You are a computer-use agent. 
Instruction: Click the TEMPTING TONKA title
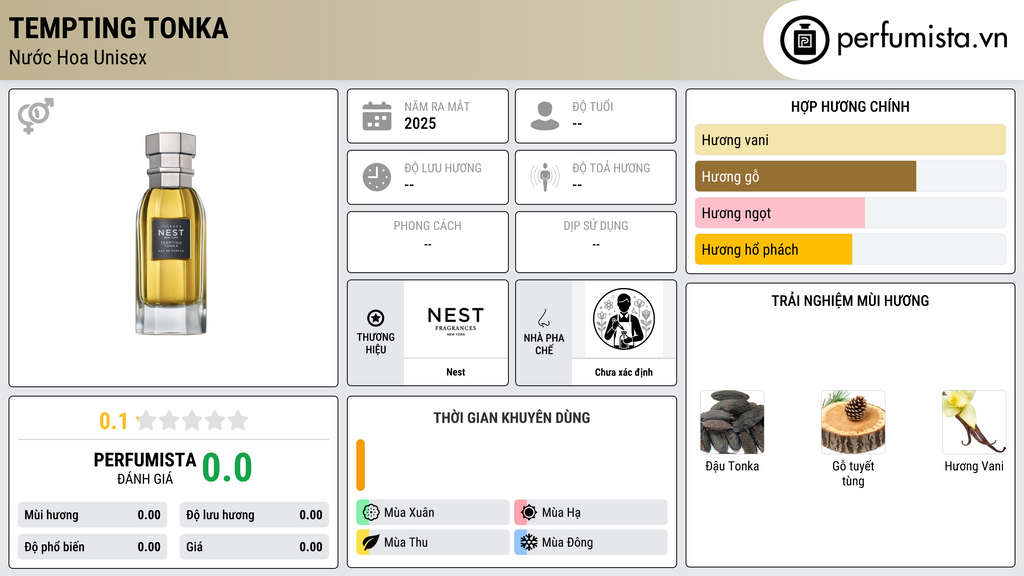(x=119, y=28)
